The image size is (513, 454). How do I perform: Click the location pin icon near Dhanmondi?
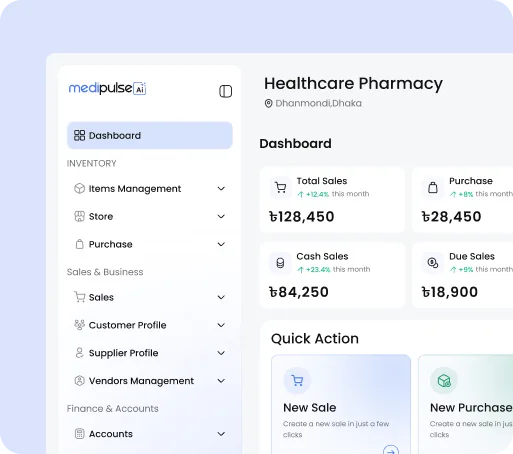(268, 103)
